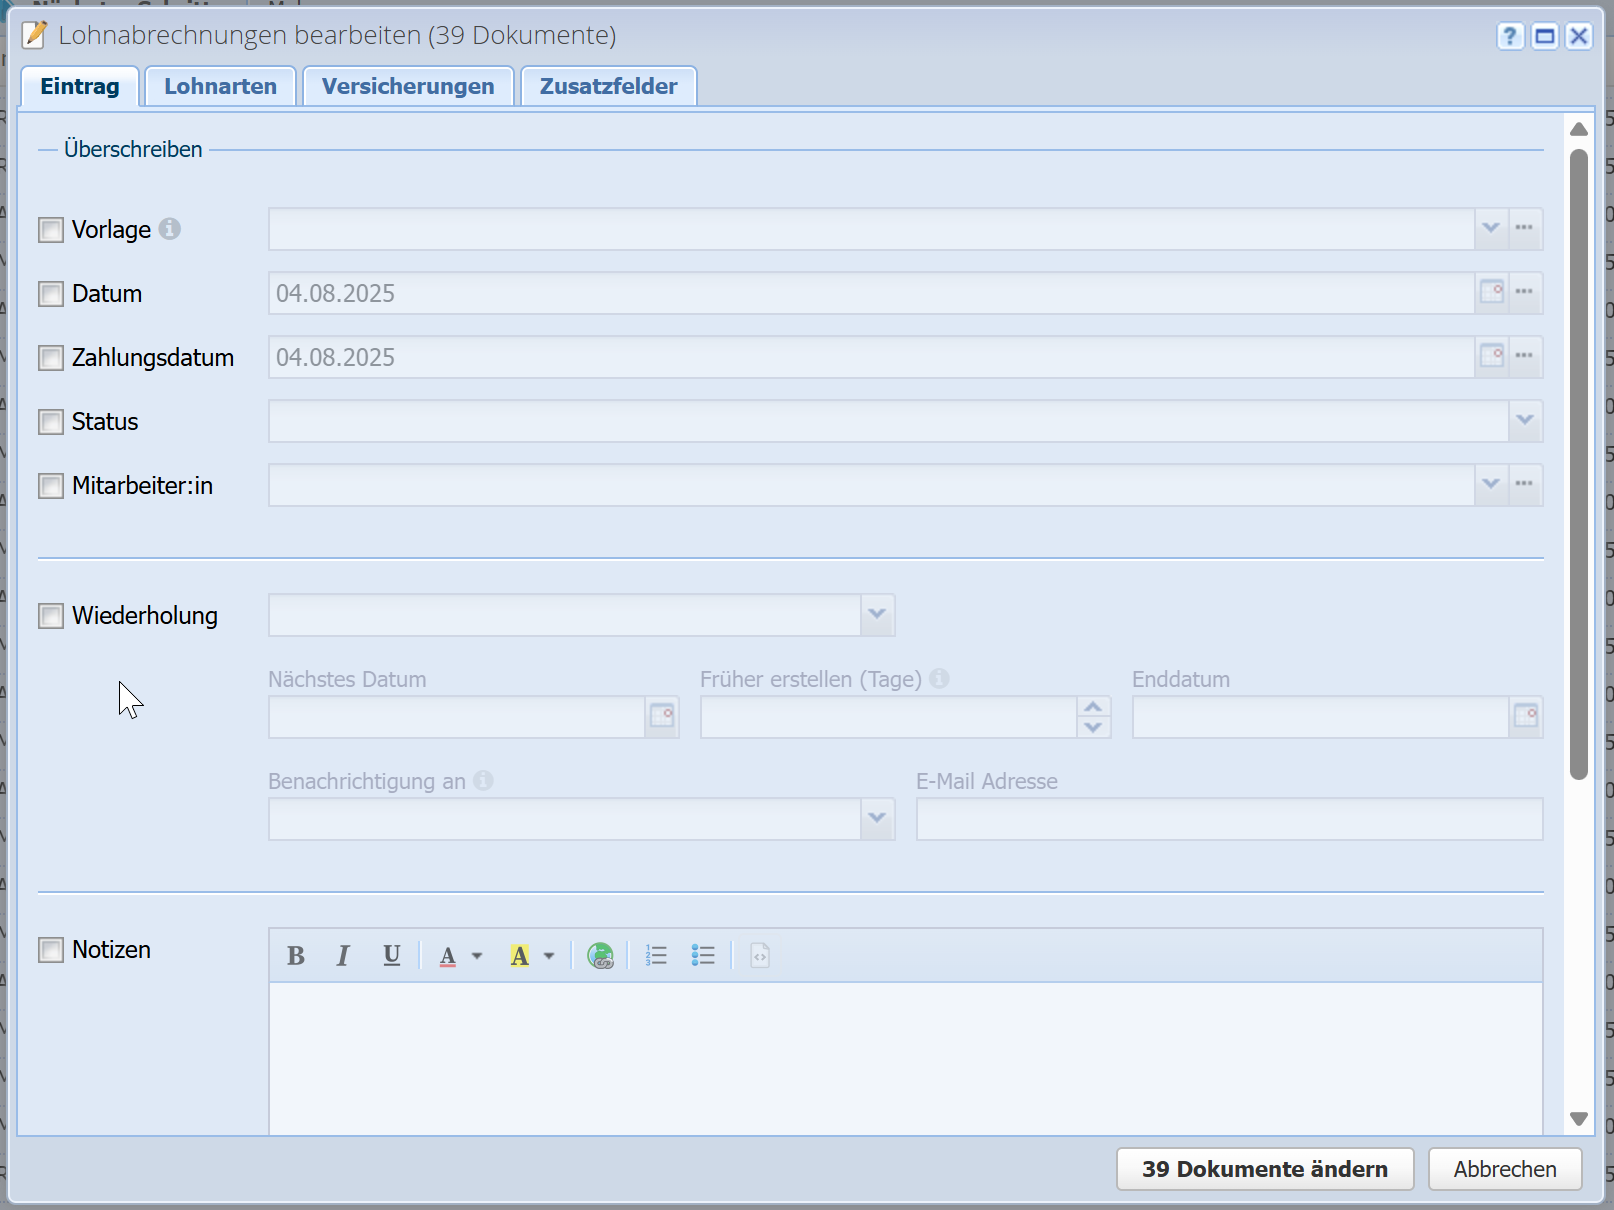Open the calendar picker for Datum
The height and width of the screenshot is (1210, 1614).
1491,293
